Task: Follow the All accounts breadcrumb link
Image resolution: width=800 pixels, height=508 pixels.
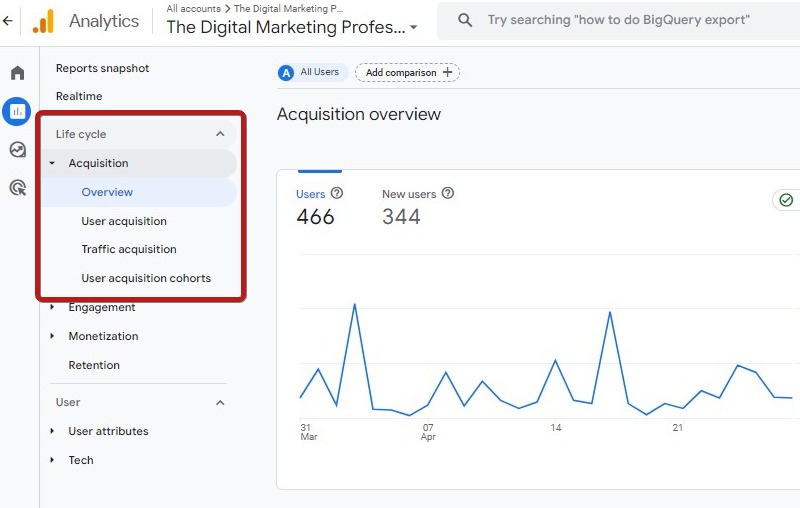Action: tap(193, 9)
